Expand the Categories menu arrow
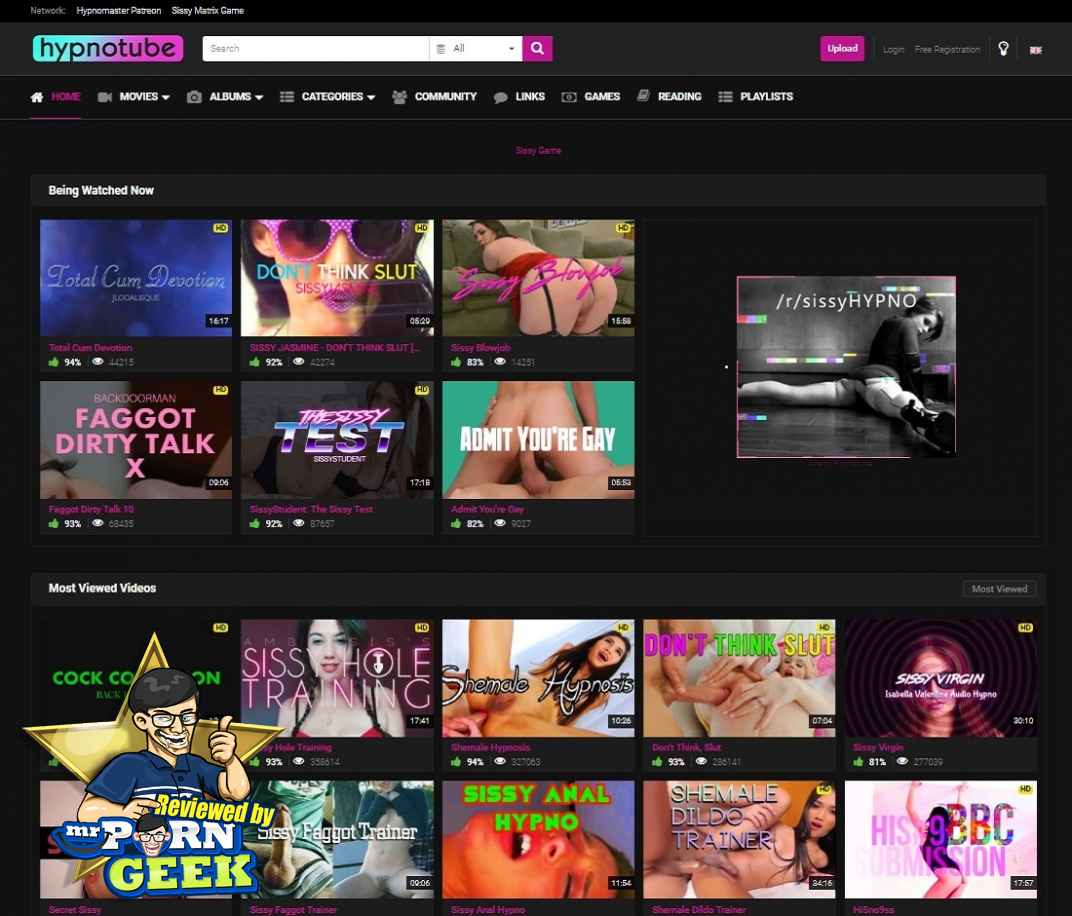Viewport: 1072px width, 916px height. [371, 98]
